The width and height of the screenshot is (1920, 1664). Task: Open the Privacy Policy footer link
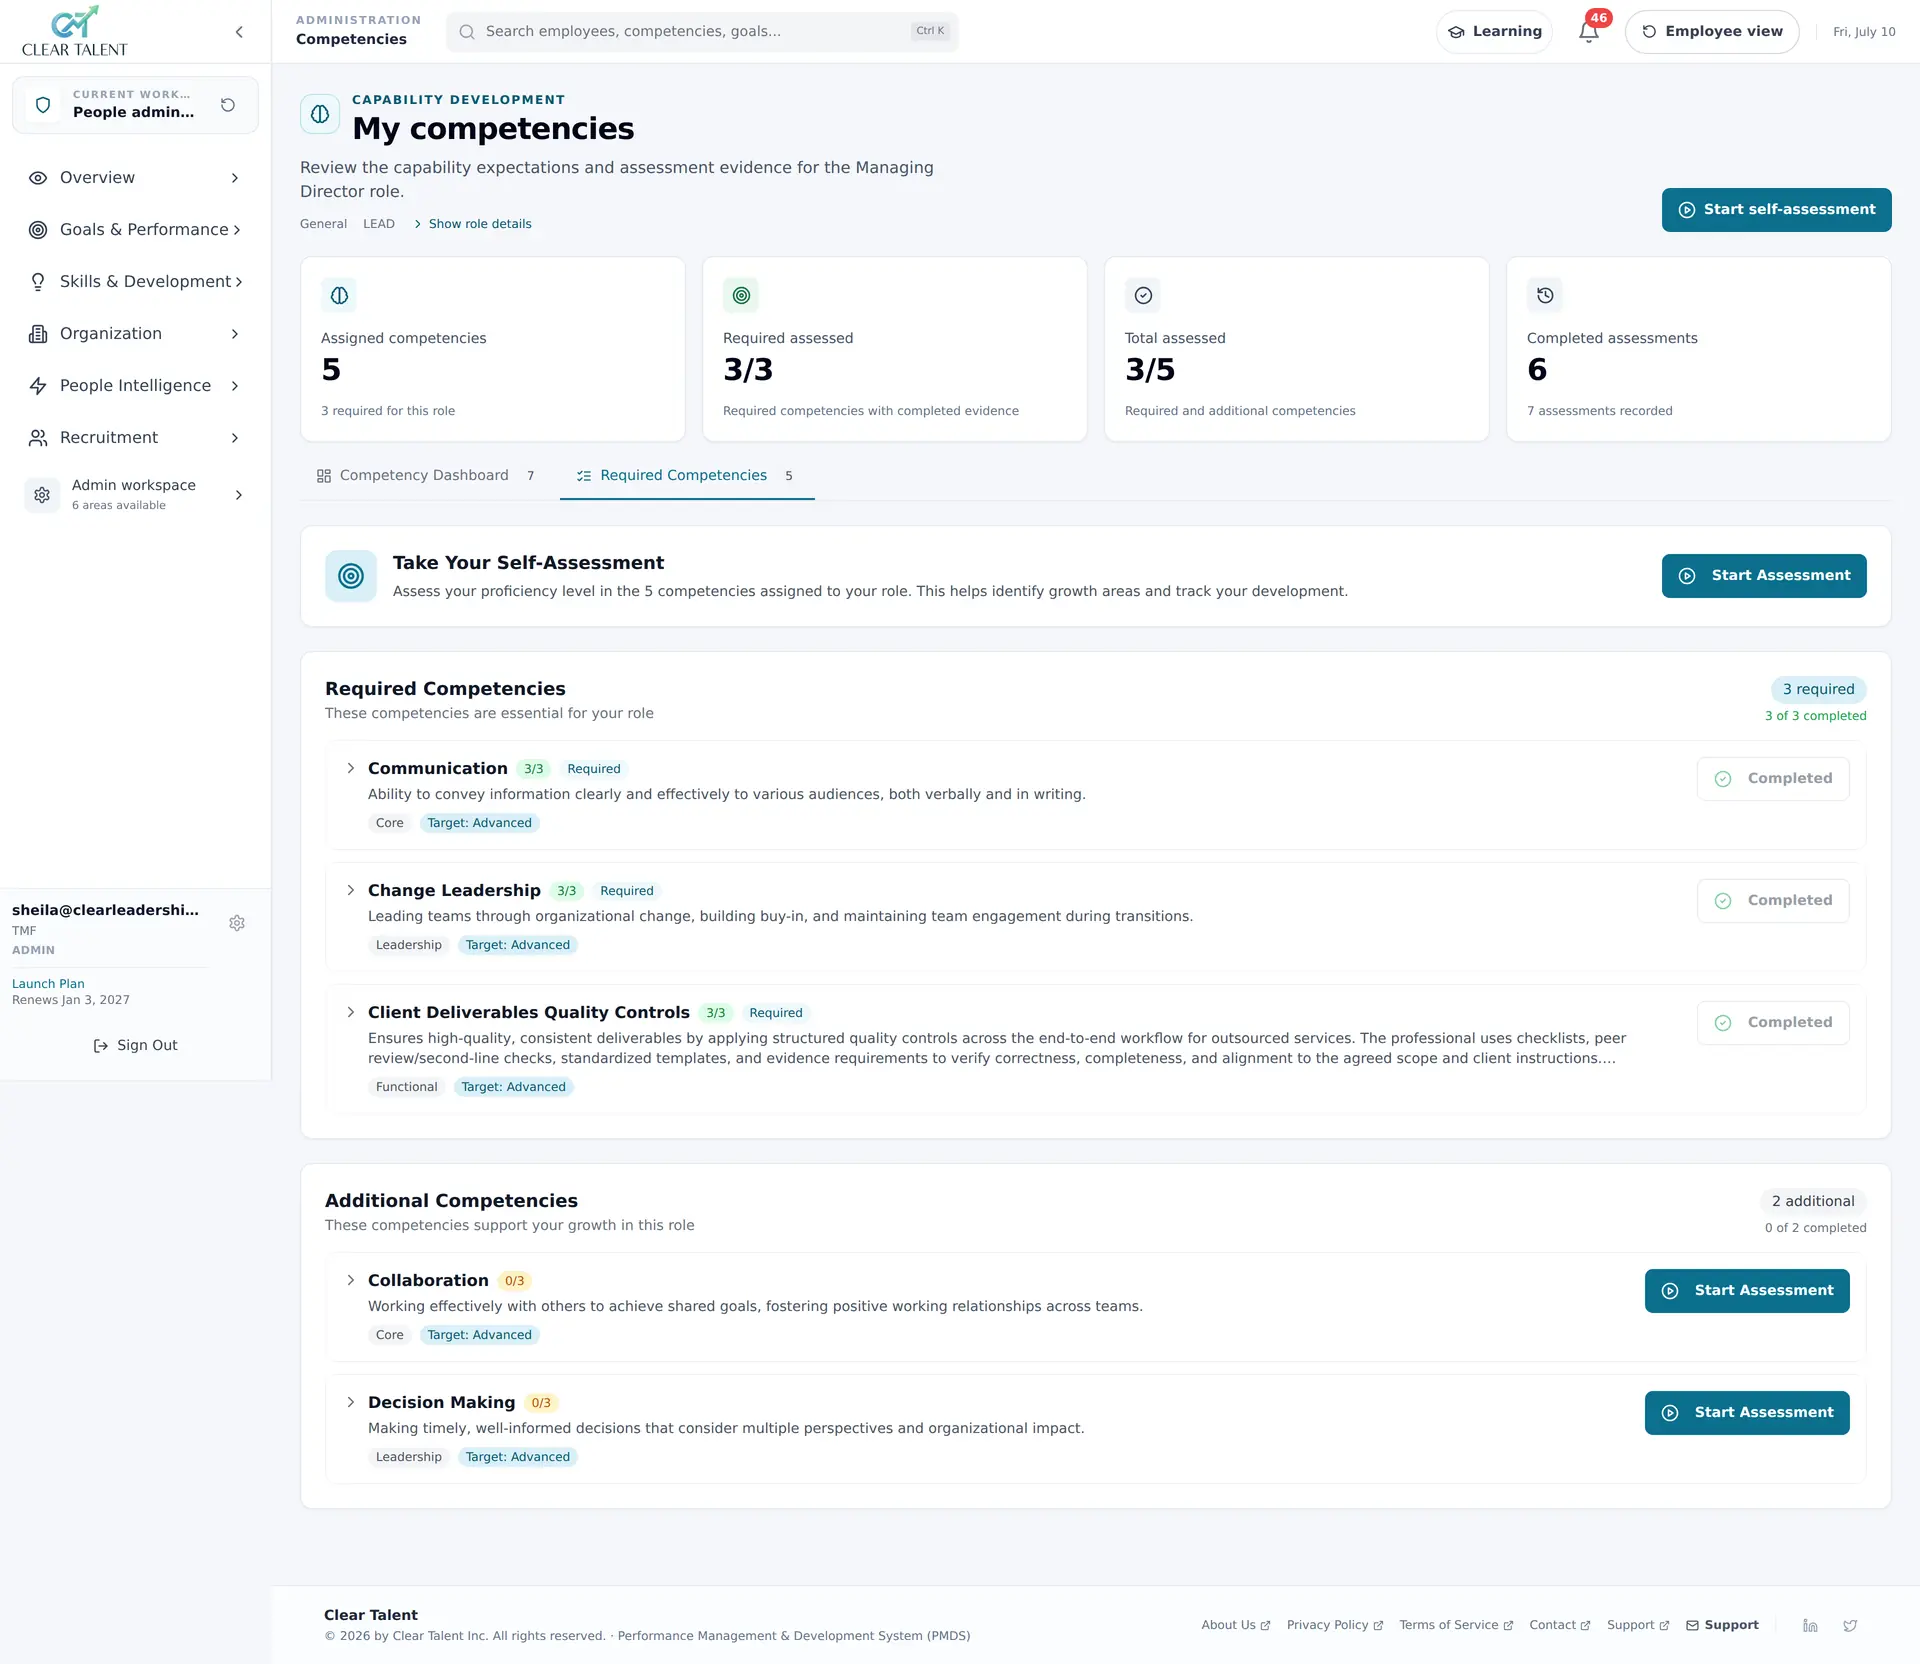pos(1334,1625)
